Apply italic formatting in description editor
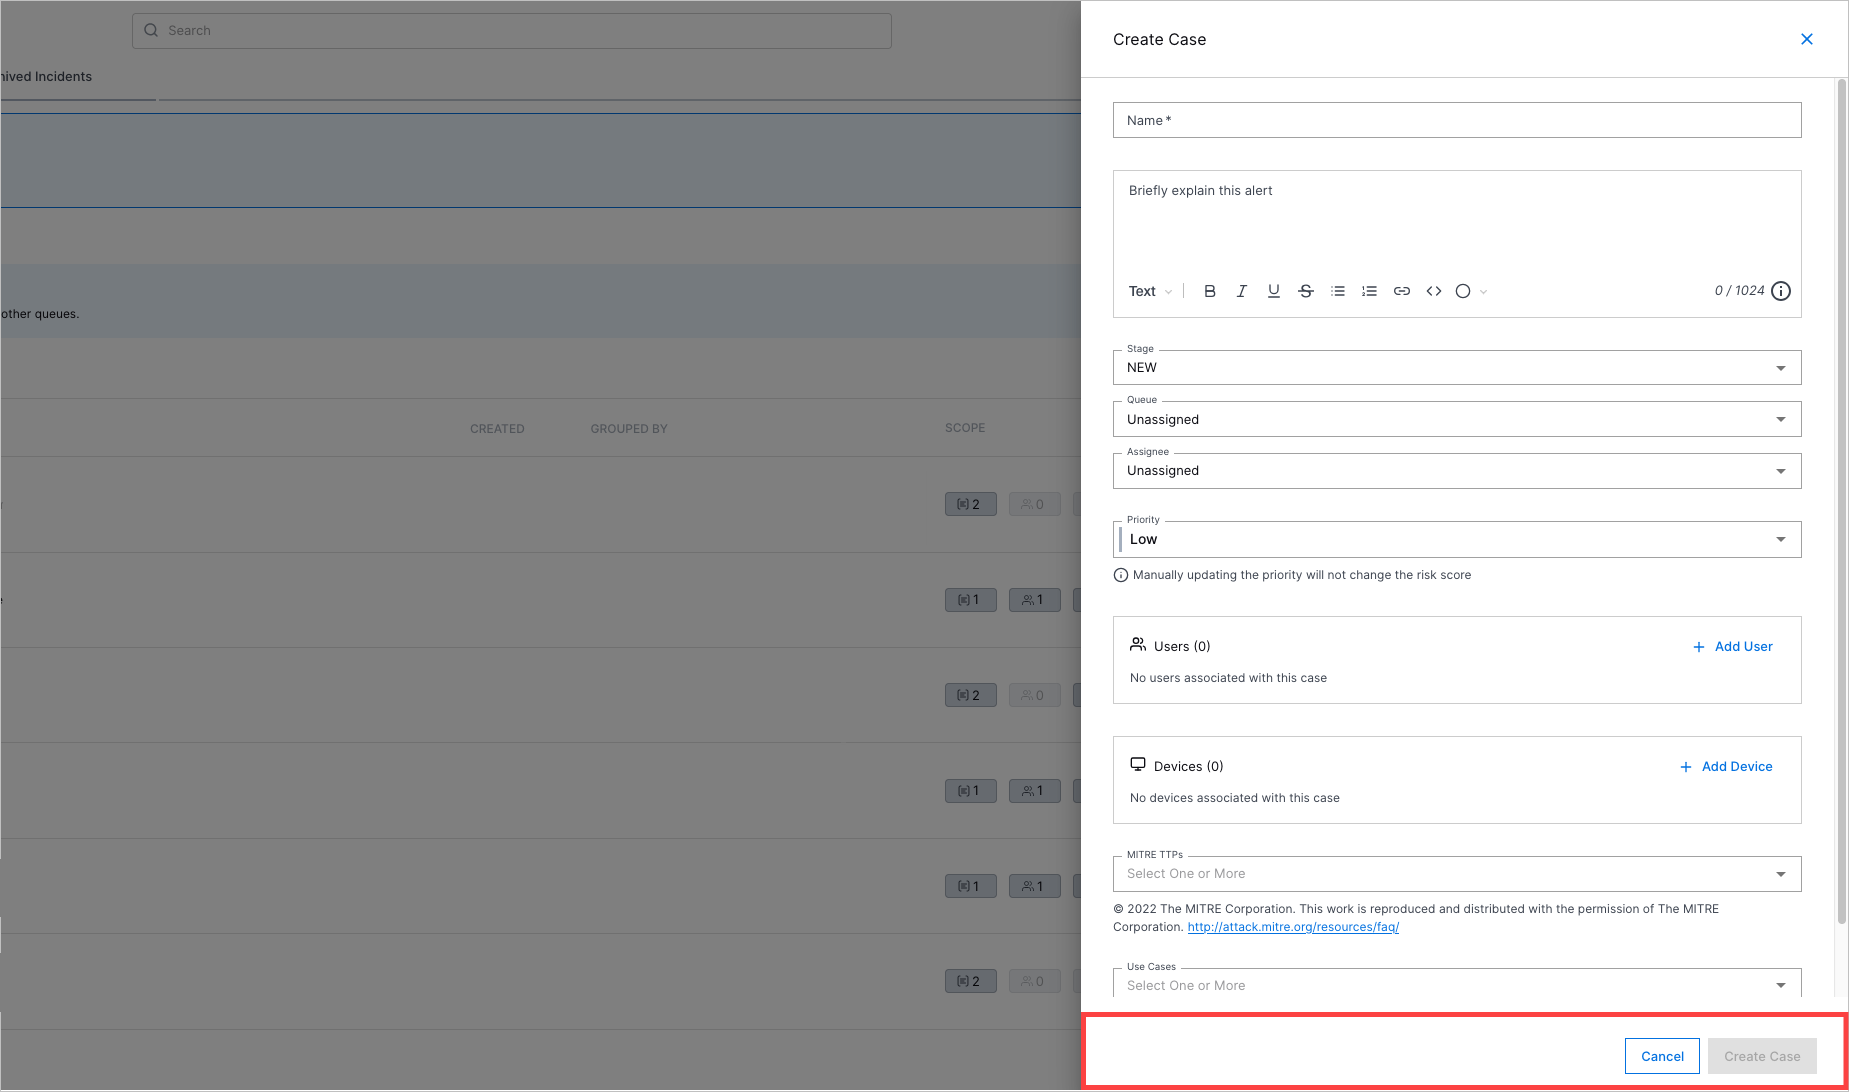The width and height of the screenshot is (1849, 1092). pyautogui.click(x=1242, y=291)
